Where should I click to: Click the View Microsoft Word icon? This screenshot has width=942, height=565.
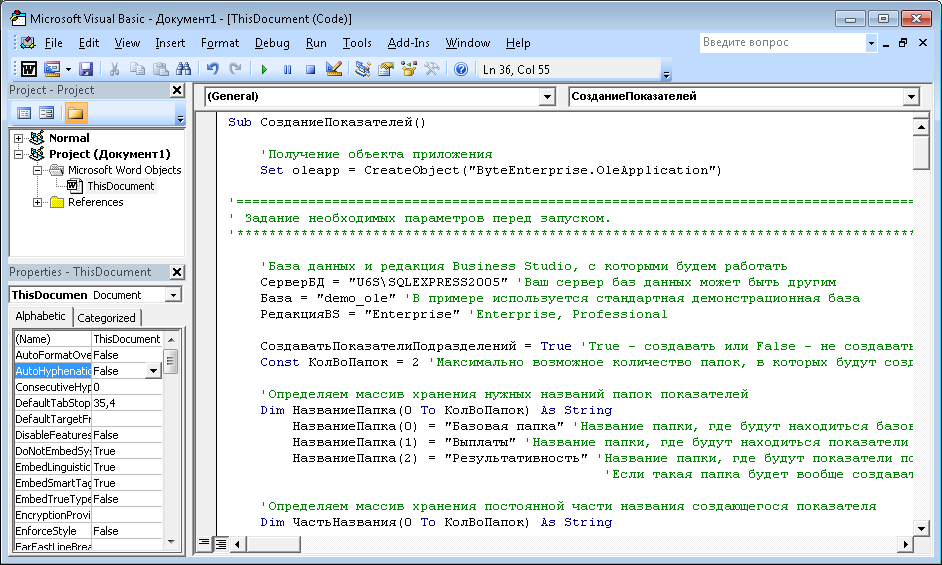tap(29, 69)
